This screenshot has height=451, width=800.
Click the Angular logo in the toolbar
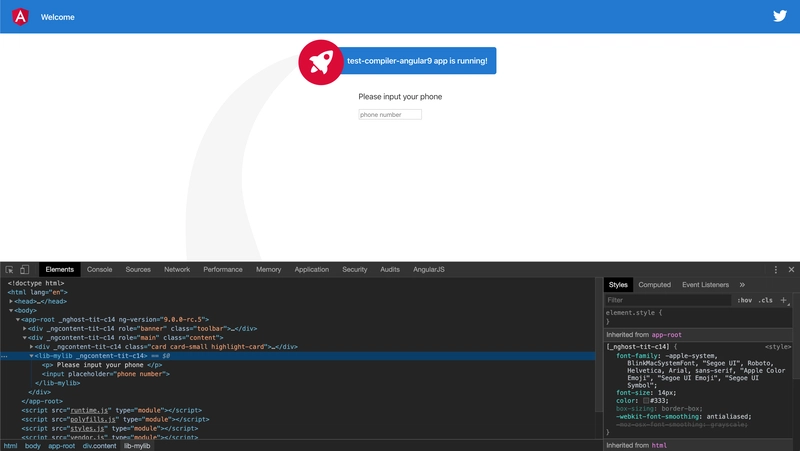coord(20,17)
